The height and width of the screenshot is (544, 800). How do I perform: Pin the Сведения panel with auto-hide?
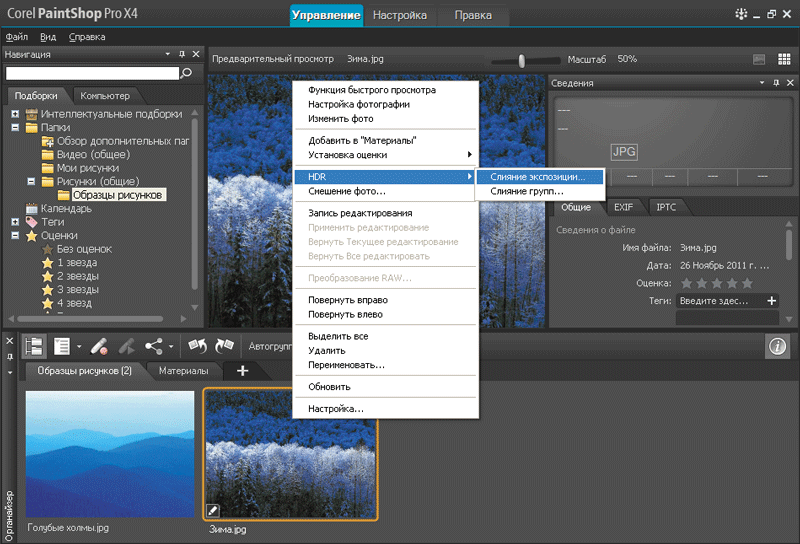[777, 83]
